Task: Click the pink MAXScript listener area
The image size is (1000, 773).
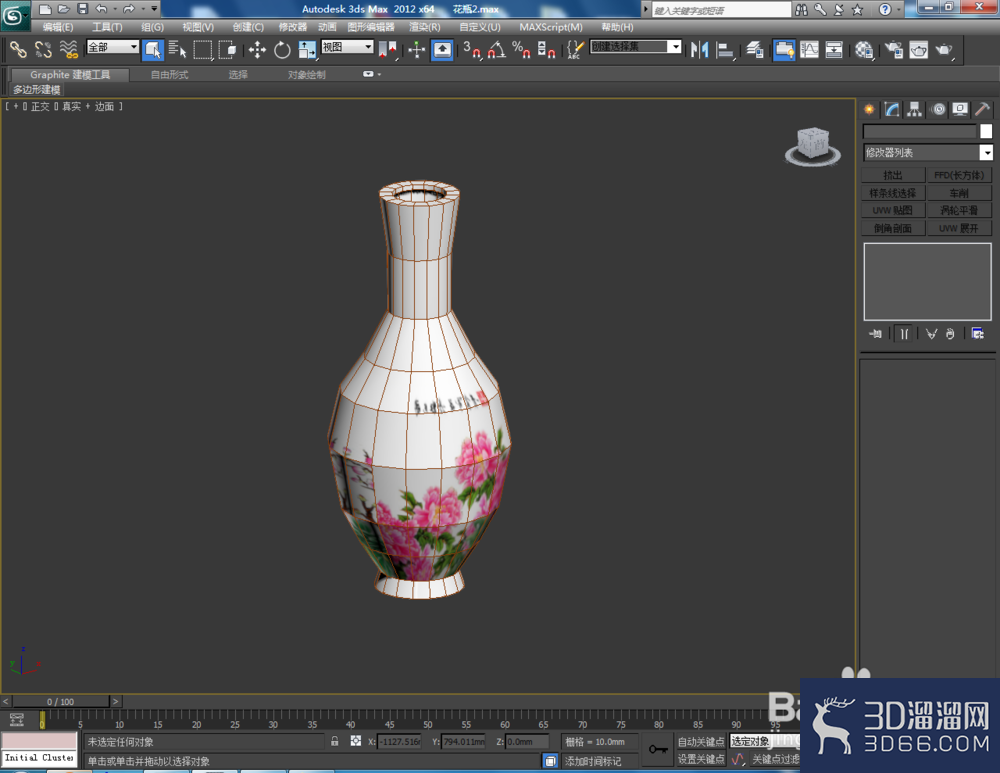Action: tap(39, 740)
